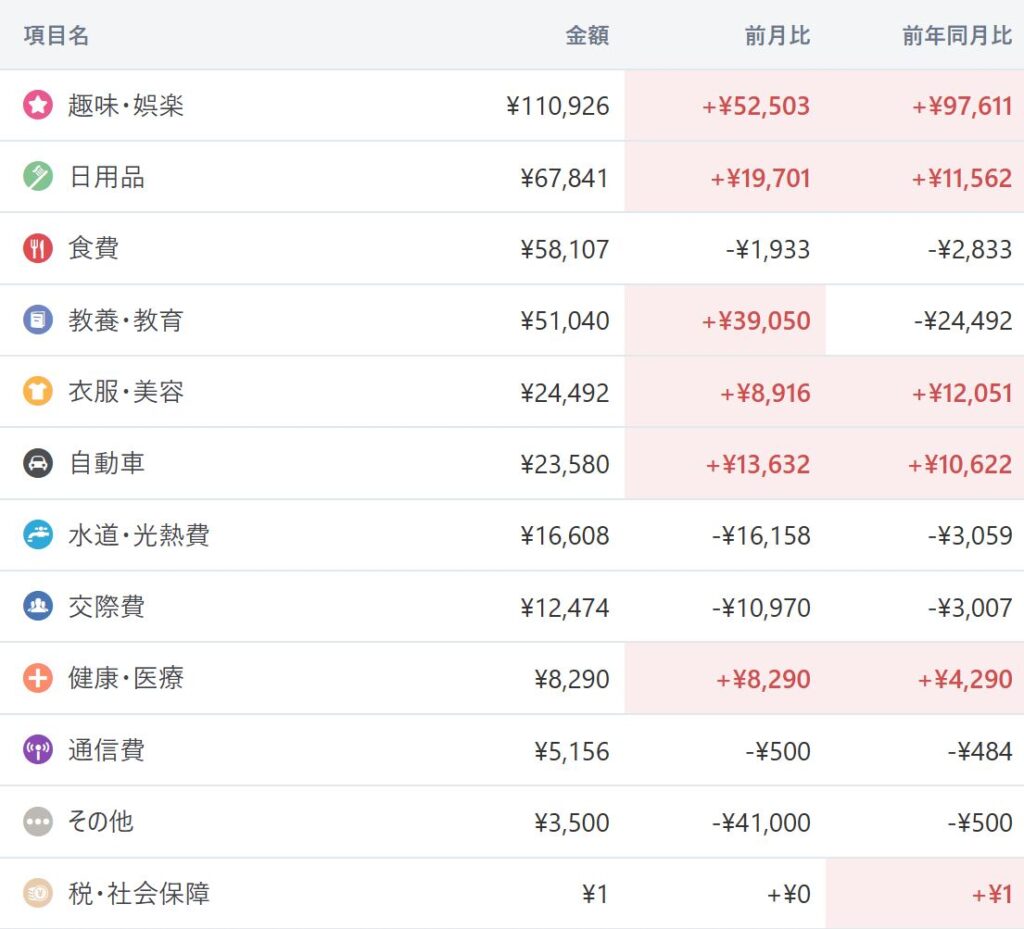The width and height of the screenshot is (1024, 929).
Task: Click the coin 税・社会保障 icon
Action: click(x=38, y=893)
